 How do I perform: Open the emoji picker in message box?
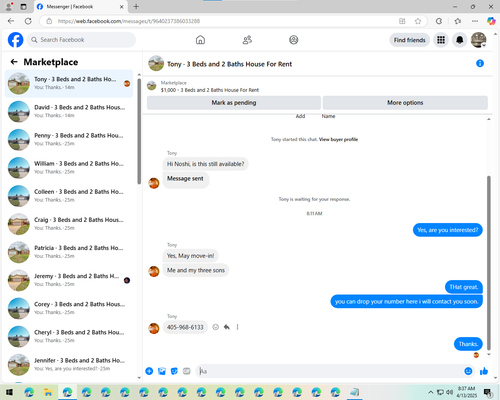468,371
